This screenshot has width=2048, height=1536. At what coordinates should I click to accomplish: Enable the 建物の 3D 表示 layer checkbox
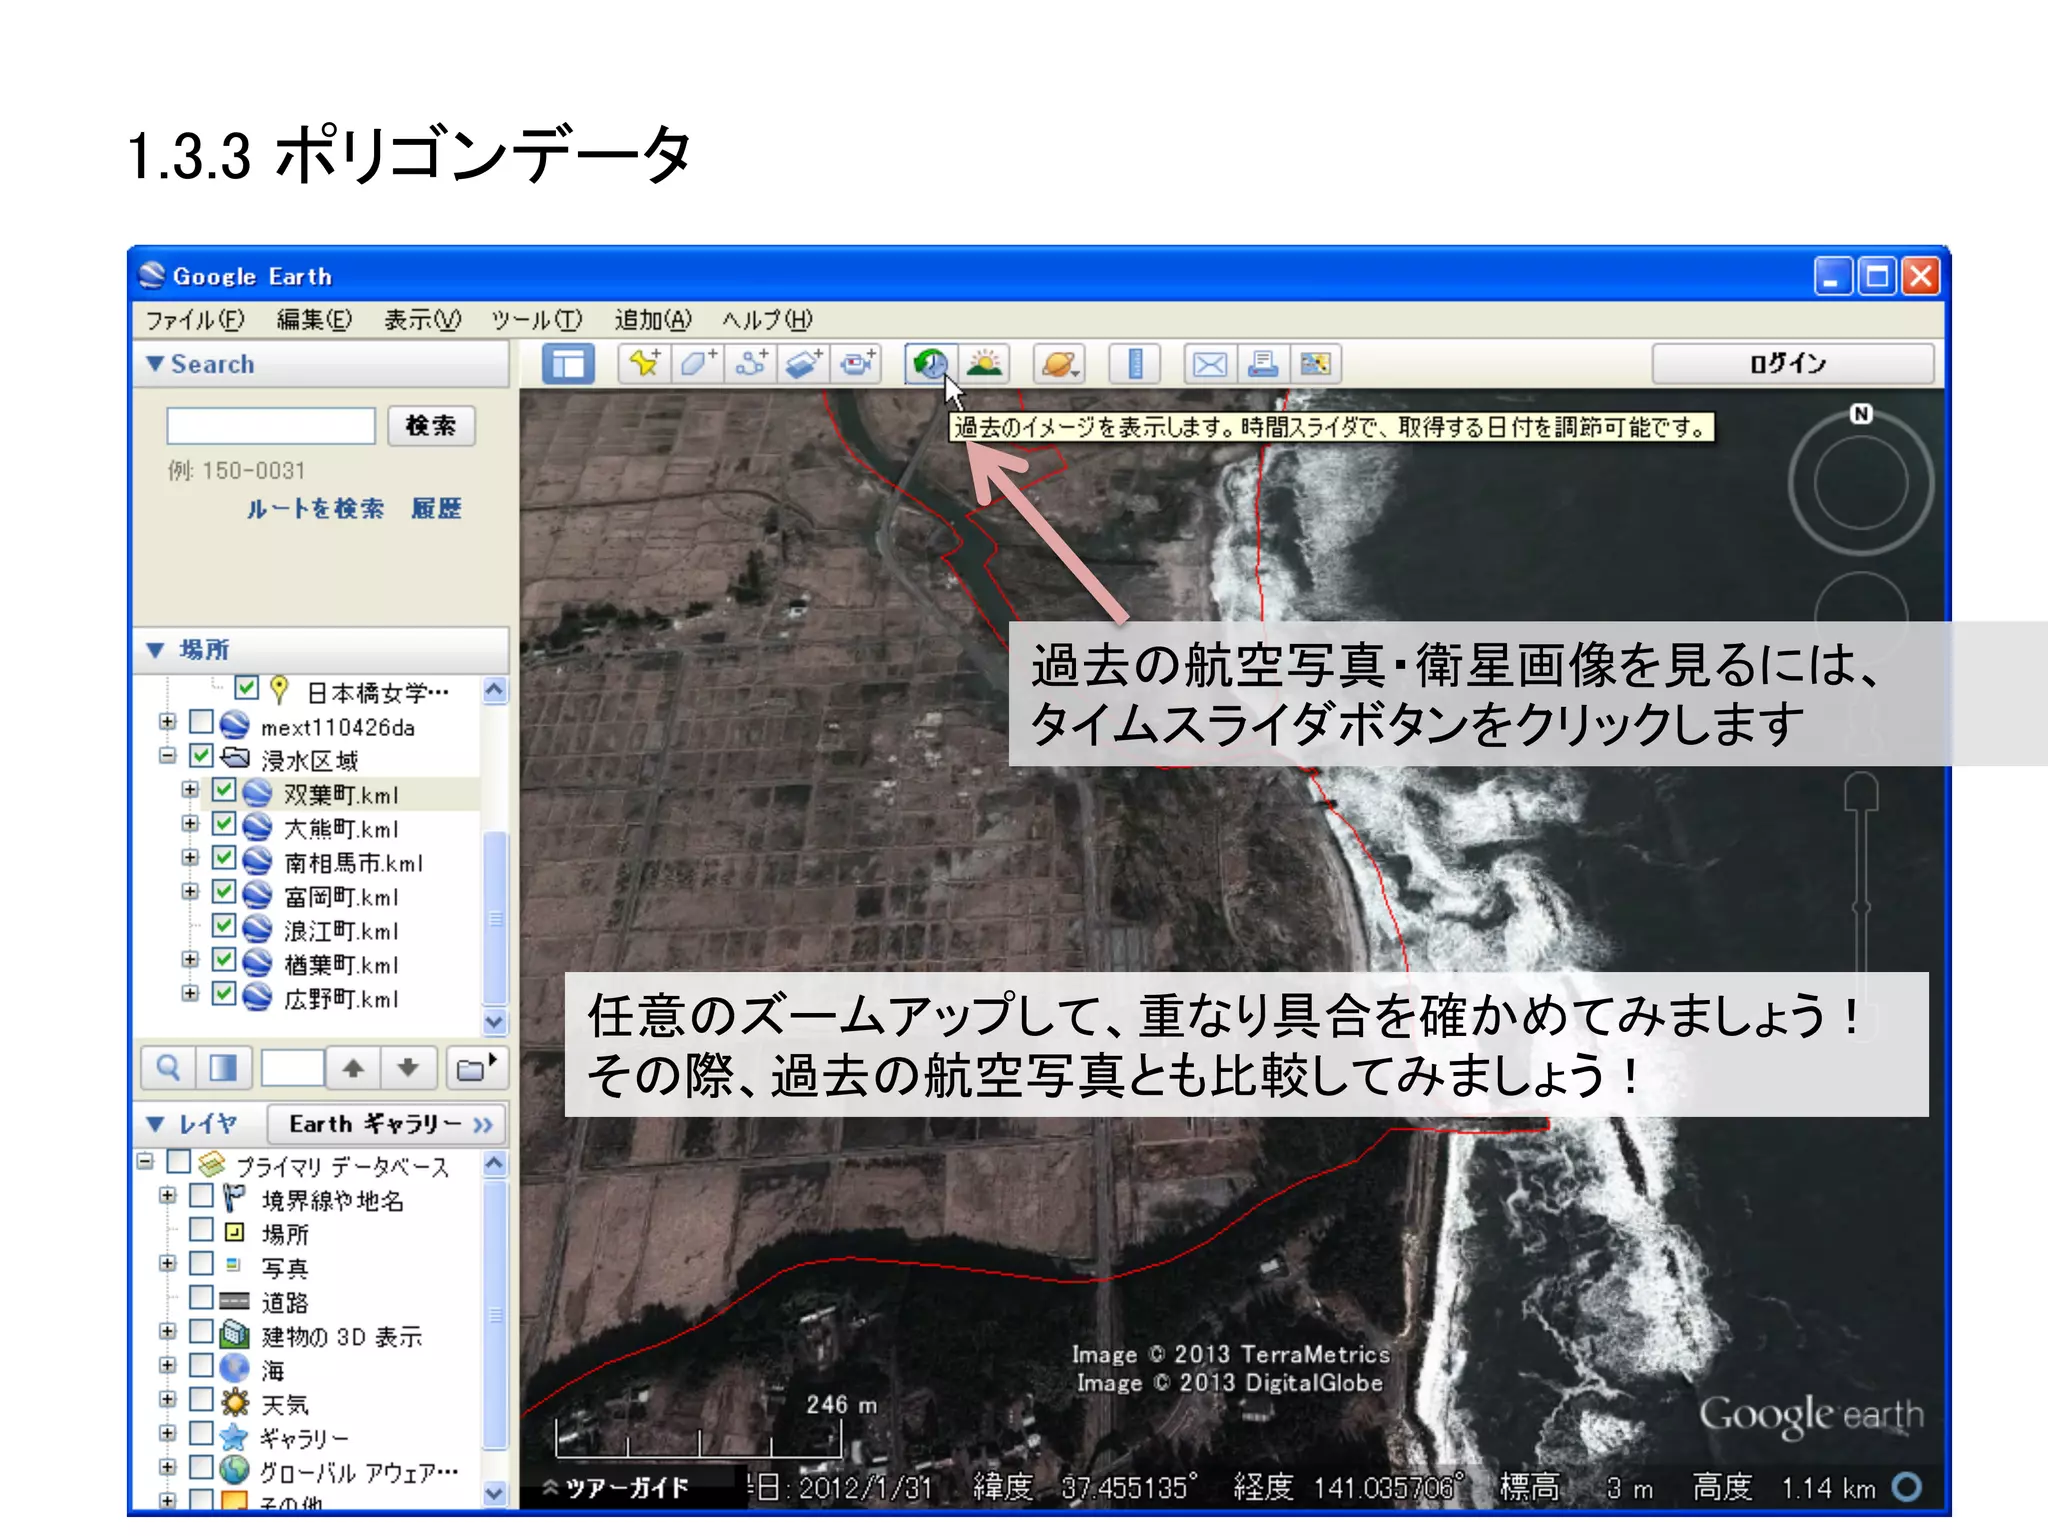pyautogui.click(x=201, y=1332)
